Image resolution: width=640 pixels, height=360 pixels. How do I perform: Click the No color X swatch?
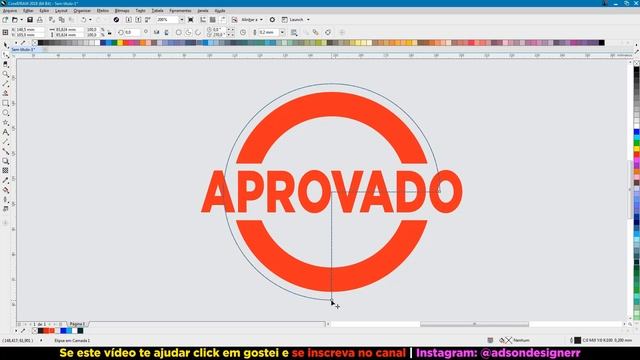tap(35, 42)
